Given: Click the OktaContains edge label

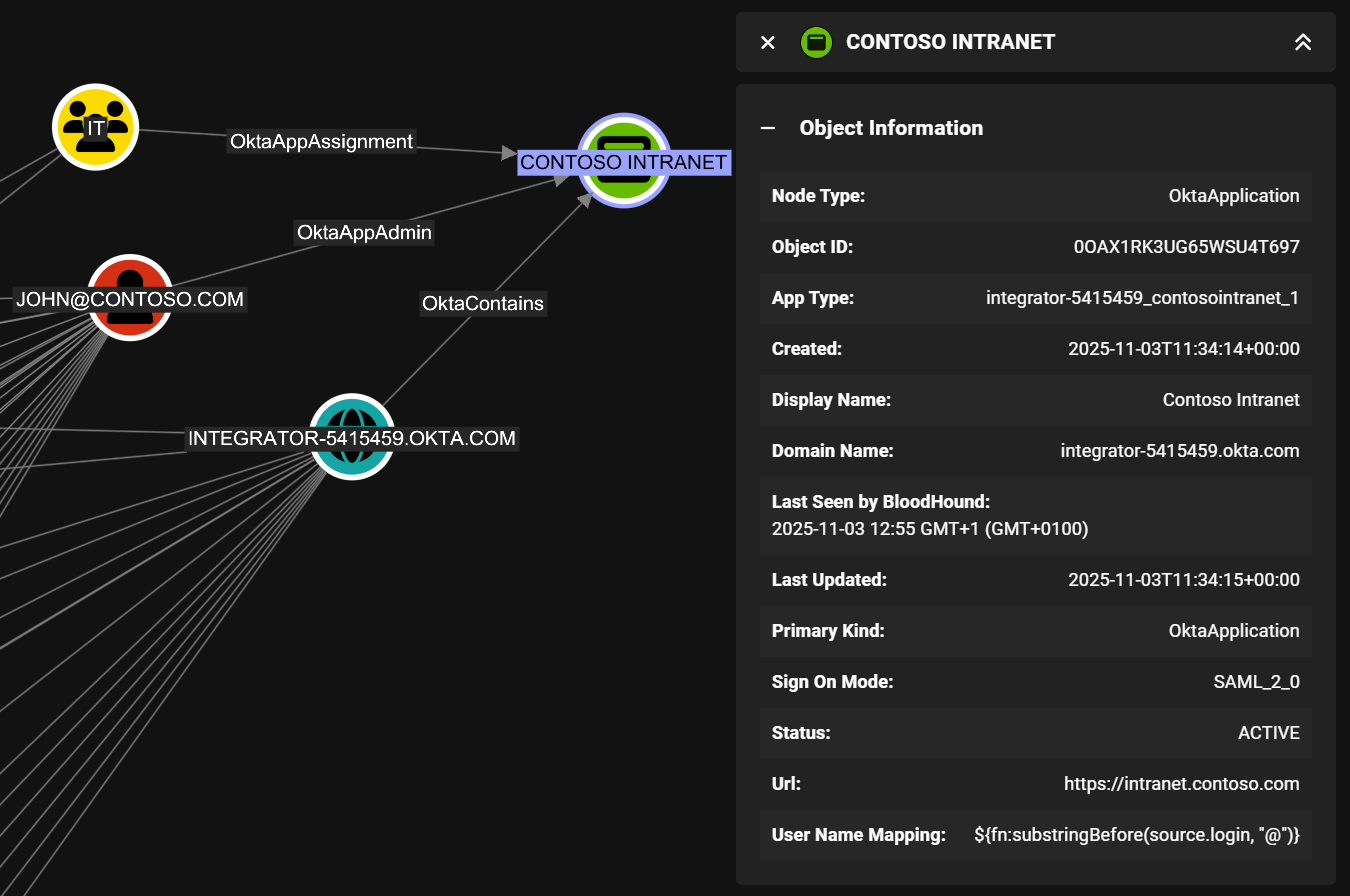Looking at the screenshot, I should (x=483, y=303).
